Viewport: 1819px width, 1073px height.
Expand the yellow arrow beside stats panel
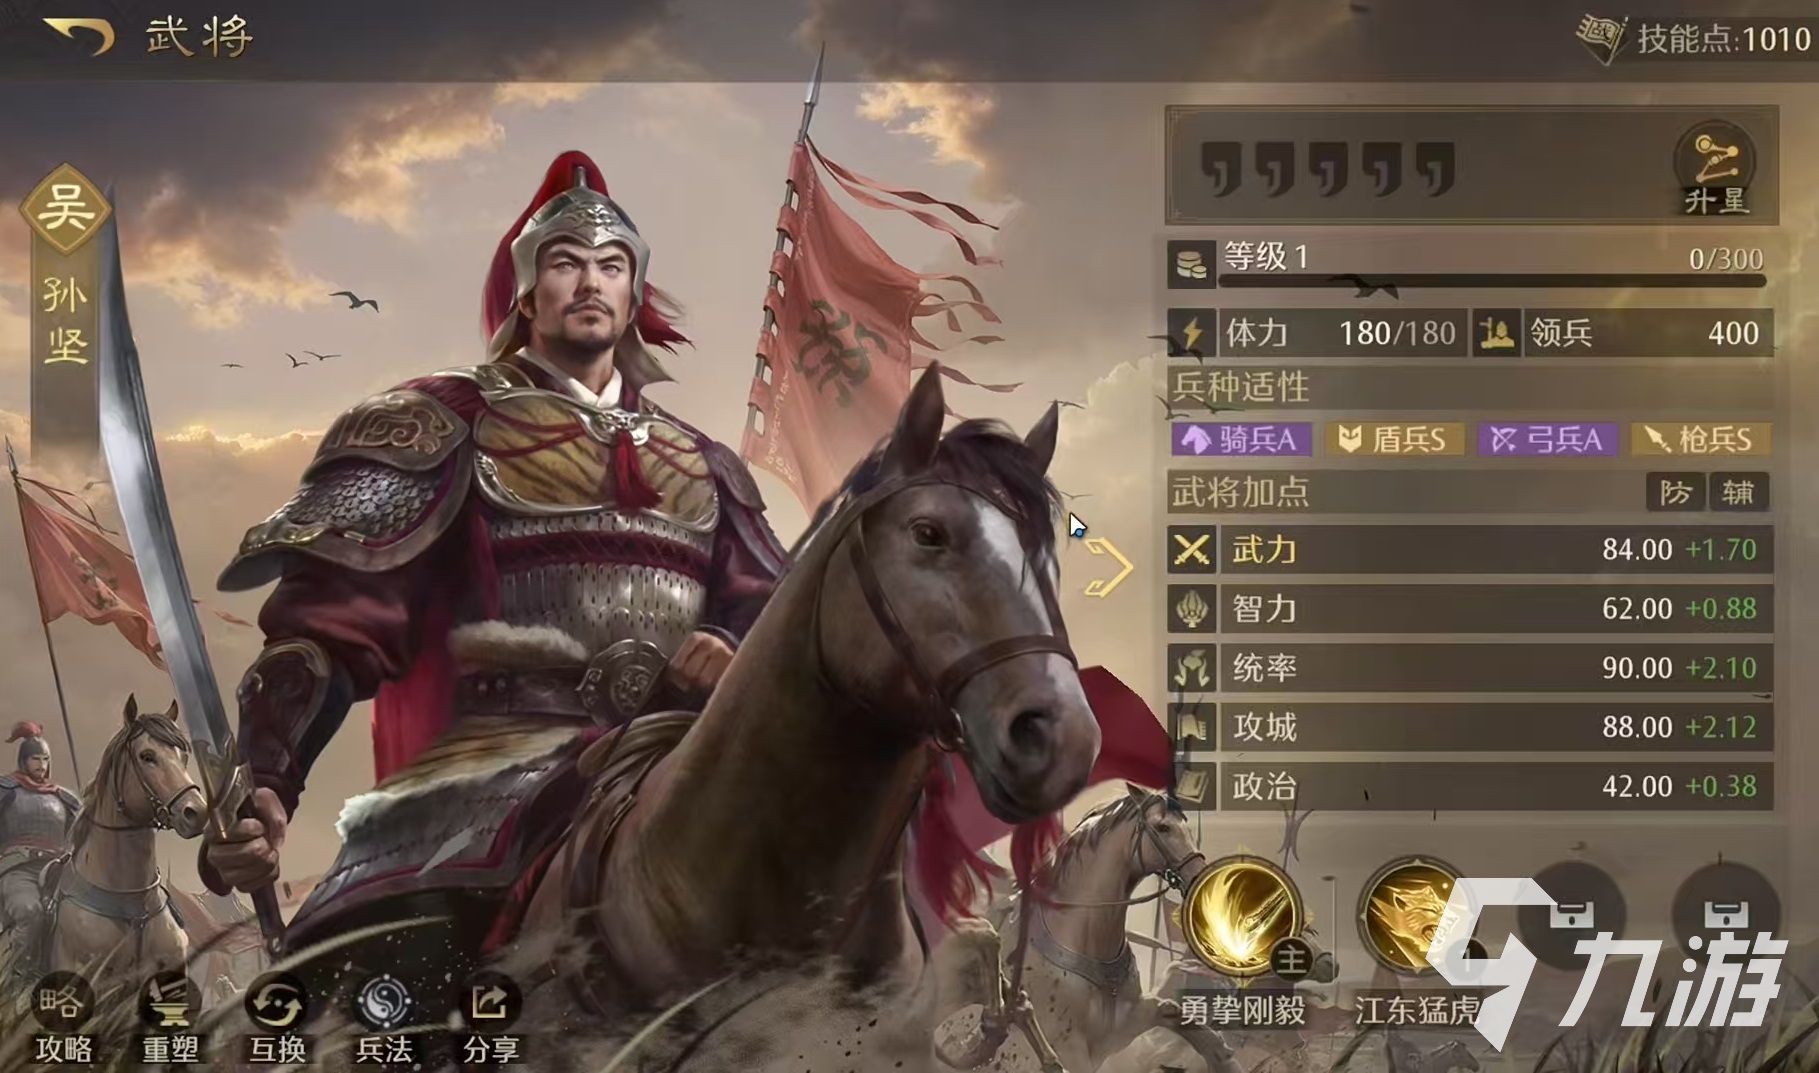click(x=1108, y=567)
